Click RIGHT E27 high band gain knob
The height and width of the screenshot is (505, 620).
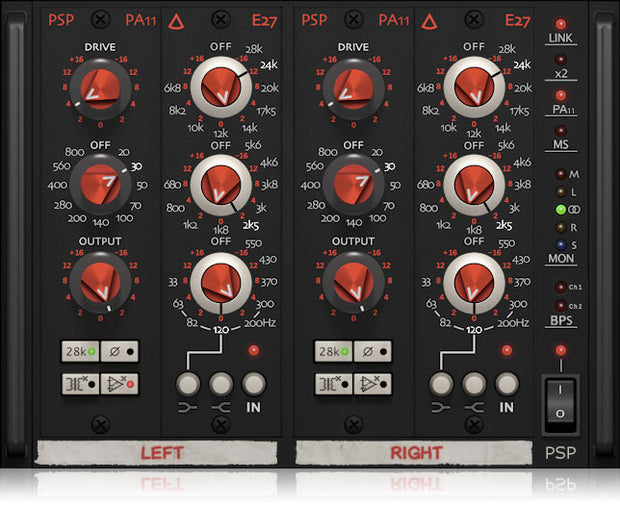tap(474, 87)
